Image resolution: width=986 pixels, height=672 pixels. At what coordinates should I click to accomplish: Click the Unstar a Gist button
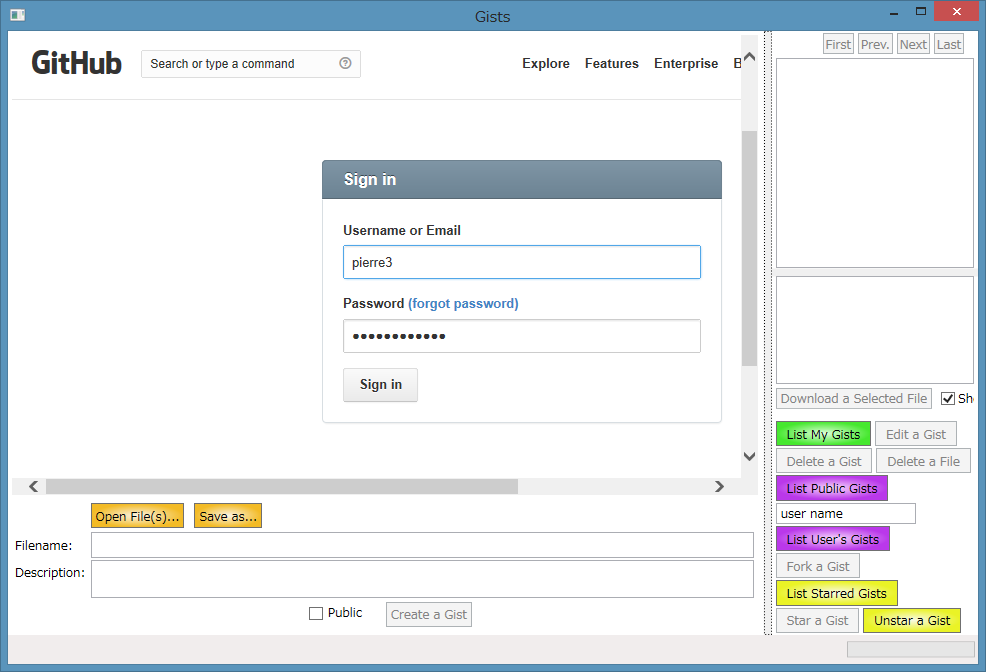(912, 620)
